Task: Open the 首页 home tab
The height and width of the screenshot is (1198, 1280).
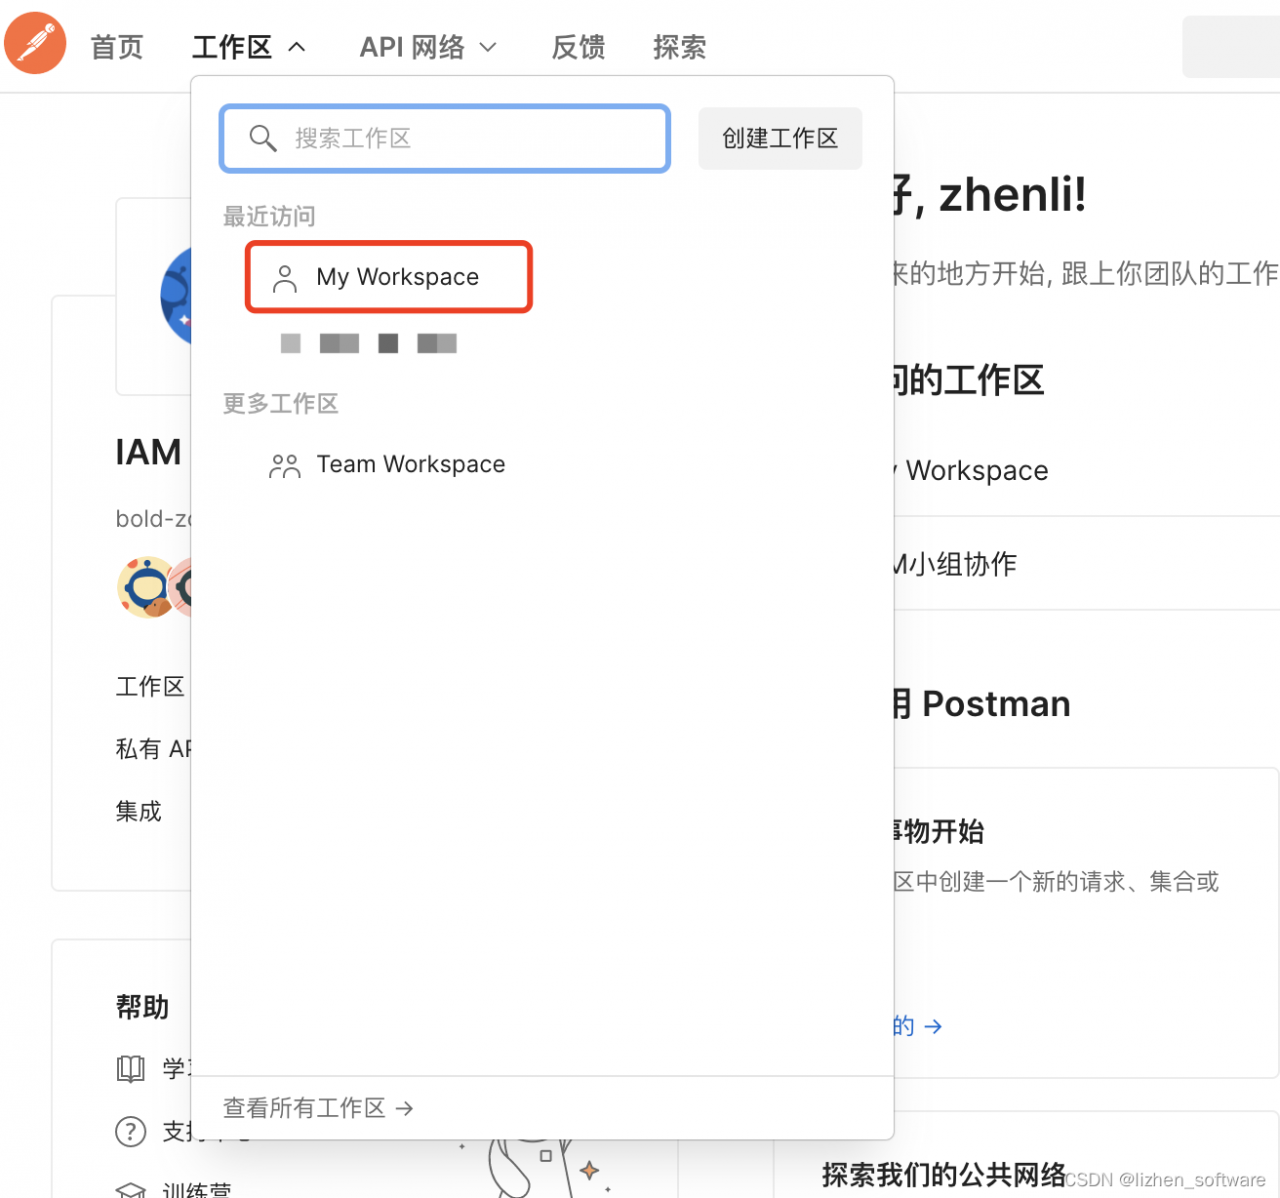Action: pos(117,47)
